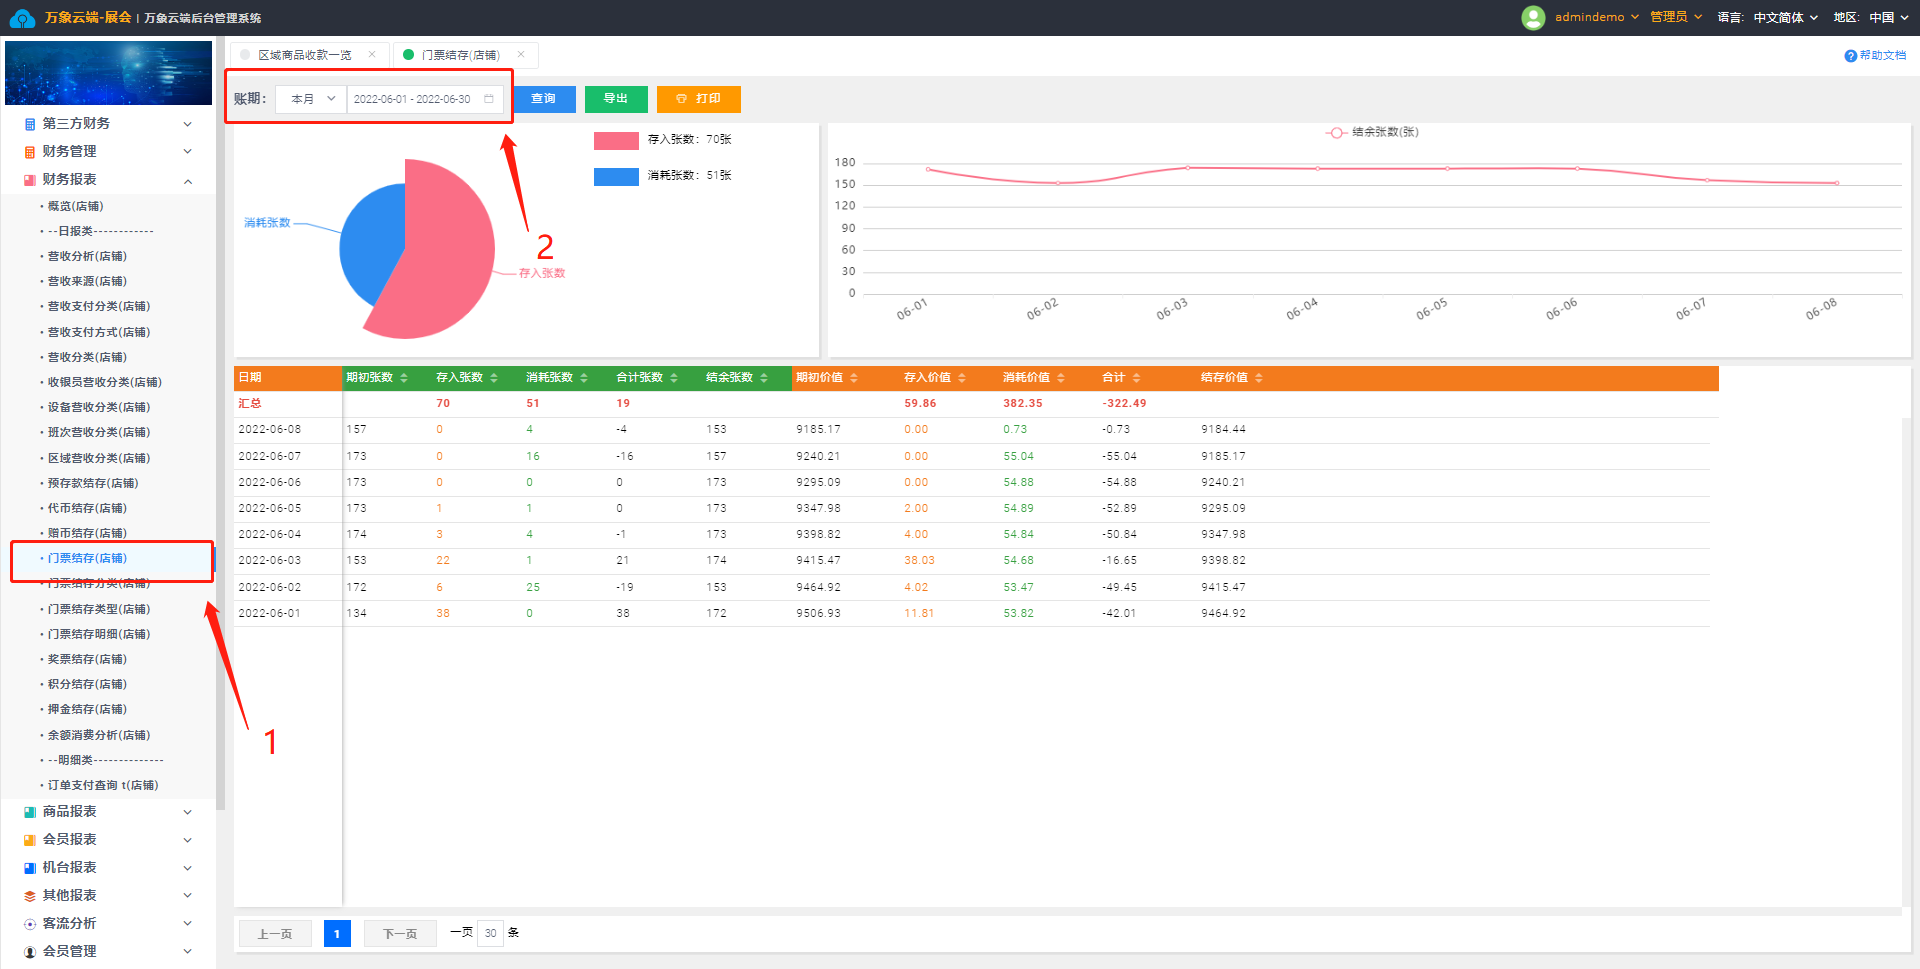This screenshot has width=1920, height=969.
Task: Open 营收分析(店铺) report
Action: tap(87, 257)
